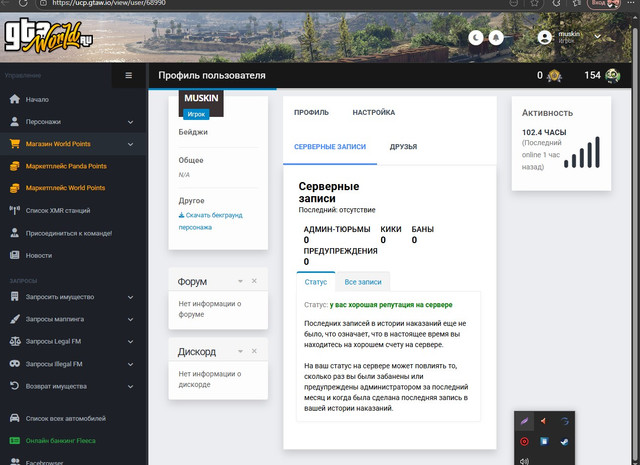Click the Персонажи person icon

pos(15,122)
